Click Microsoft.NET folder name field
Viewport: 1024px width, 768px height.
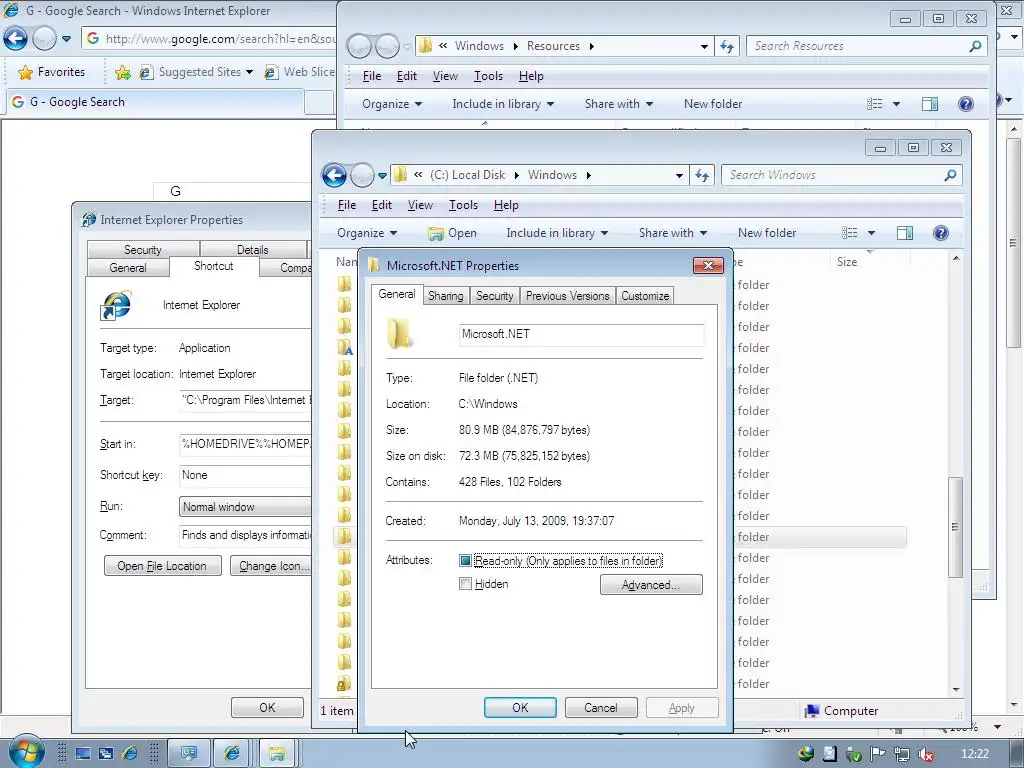click(x=581, y=334)
